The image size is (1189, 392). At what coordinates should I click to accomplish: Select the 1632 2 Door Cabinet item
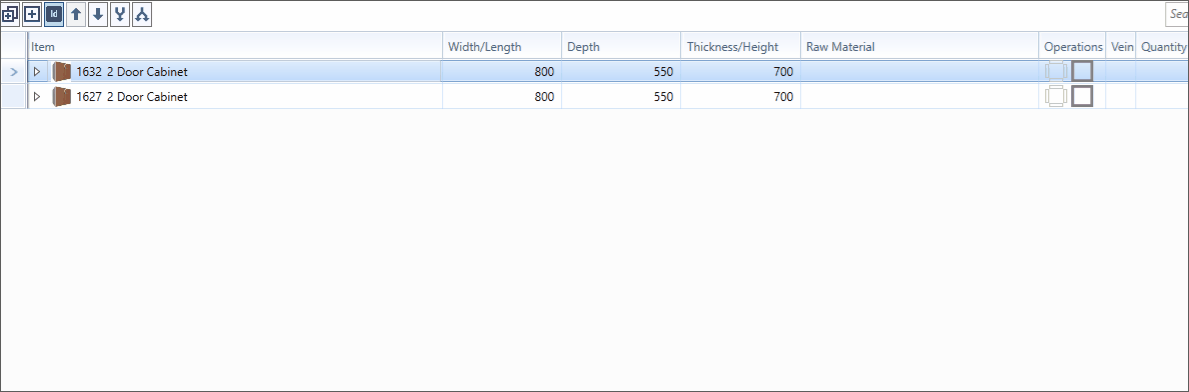132,72
